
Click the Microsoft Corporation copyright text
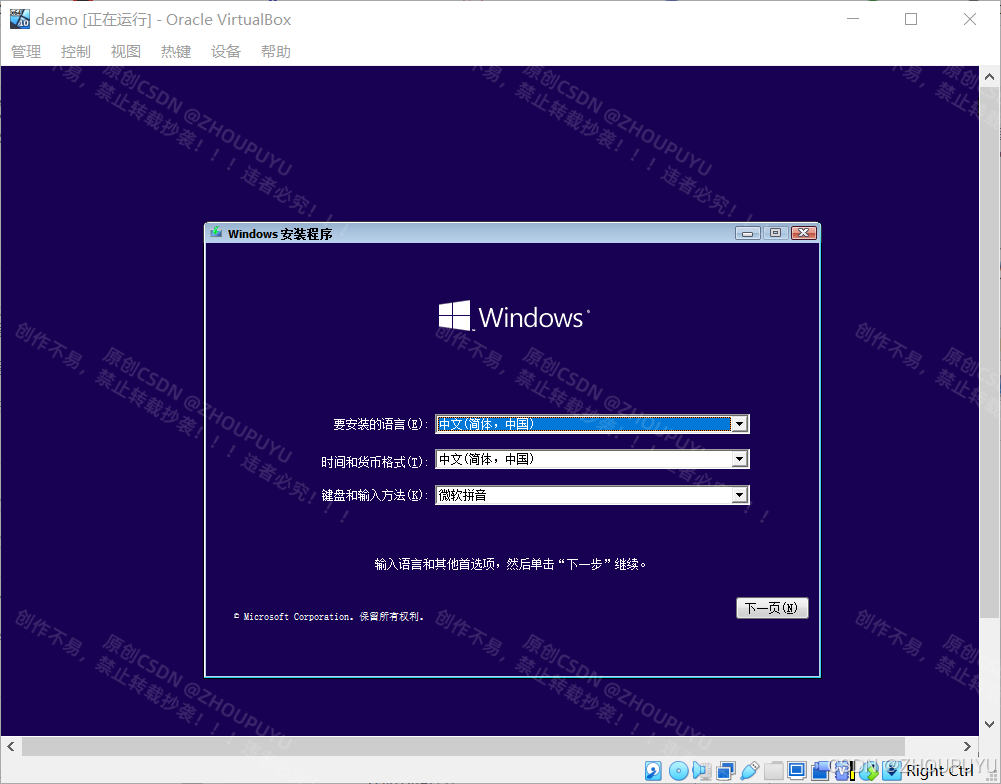[329, 616]
